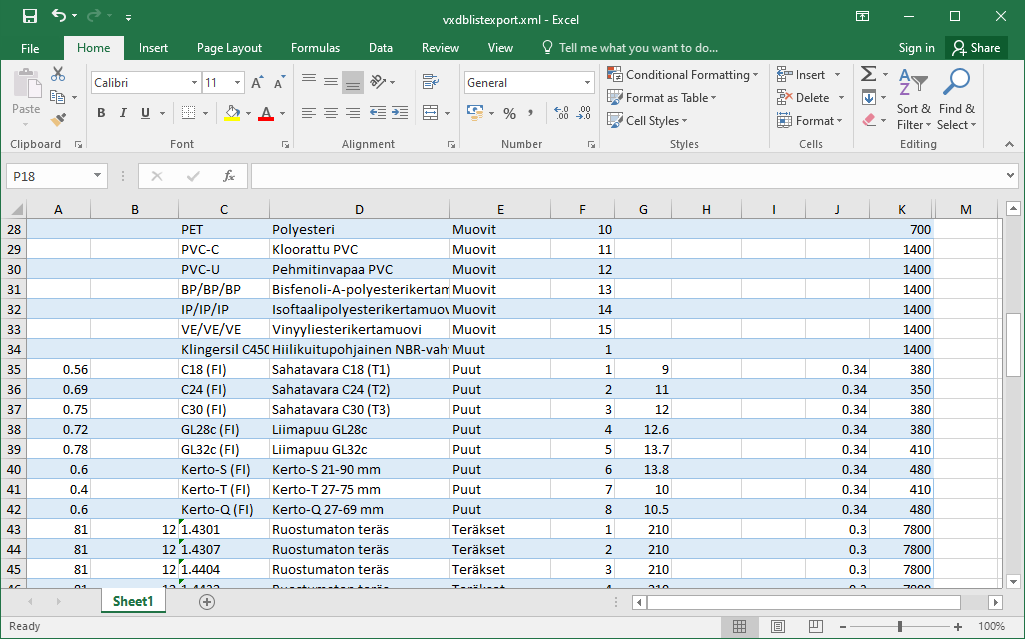Add a new sheet with plus icon
Screen dimensions: 1025x639
tap(207, 601)
